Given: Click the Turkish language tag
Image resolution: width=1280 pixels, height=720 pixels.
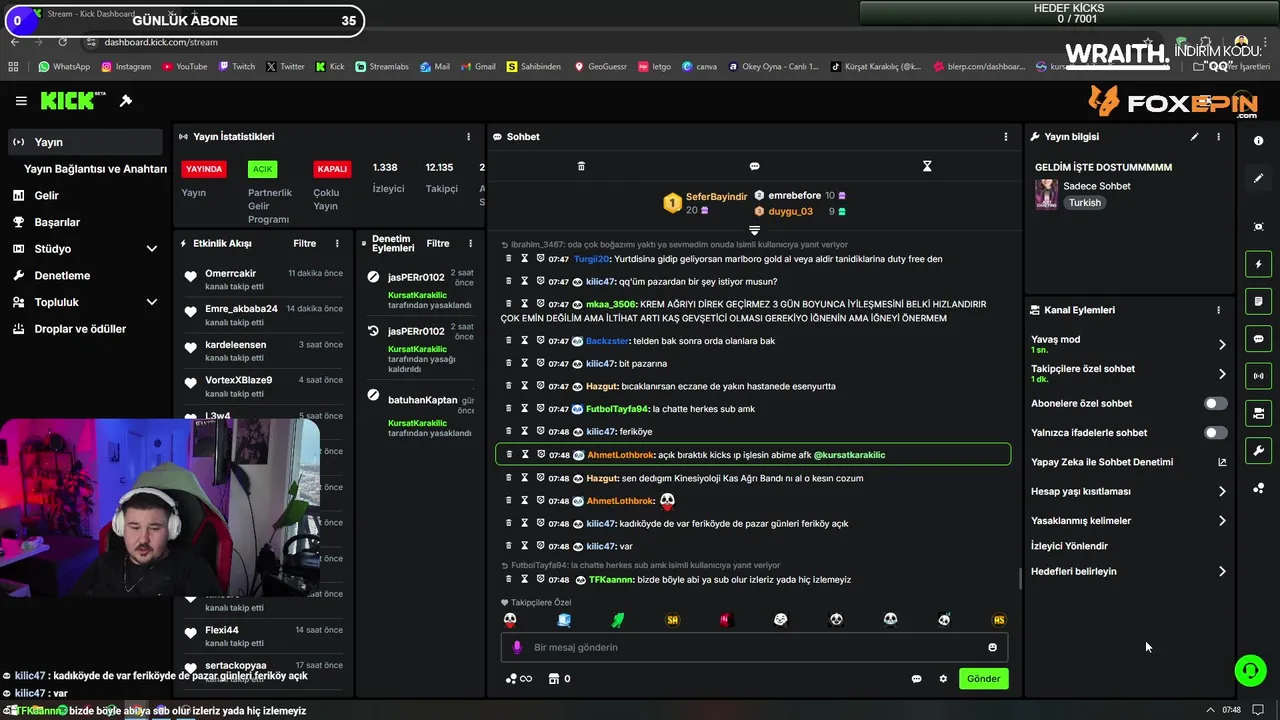Looking at the screenshot, I should tap(1084, 203).
